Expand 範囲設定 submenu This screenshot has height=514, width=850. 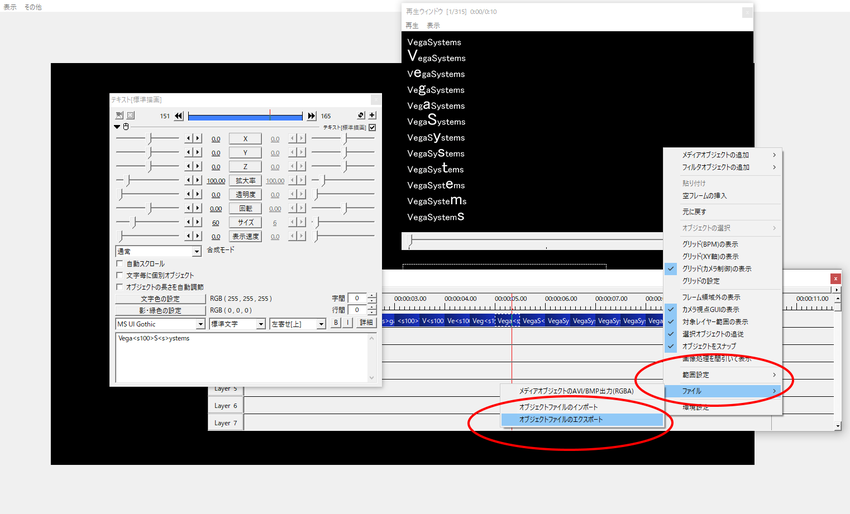[723, 375]
